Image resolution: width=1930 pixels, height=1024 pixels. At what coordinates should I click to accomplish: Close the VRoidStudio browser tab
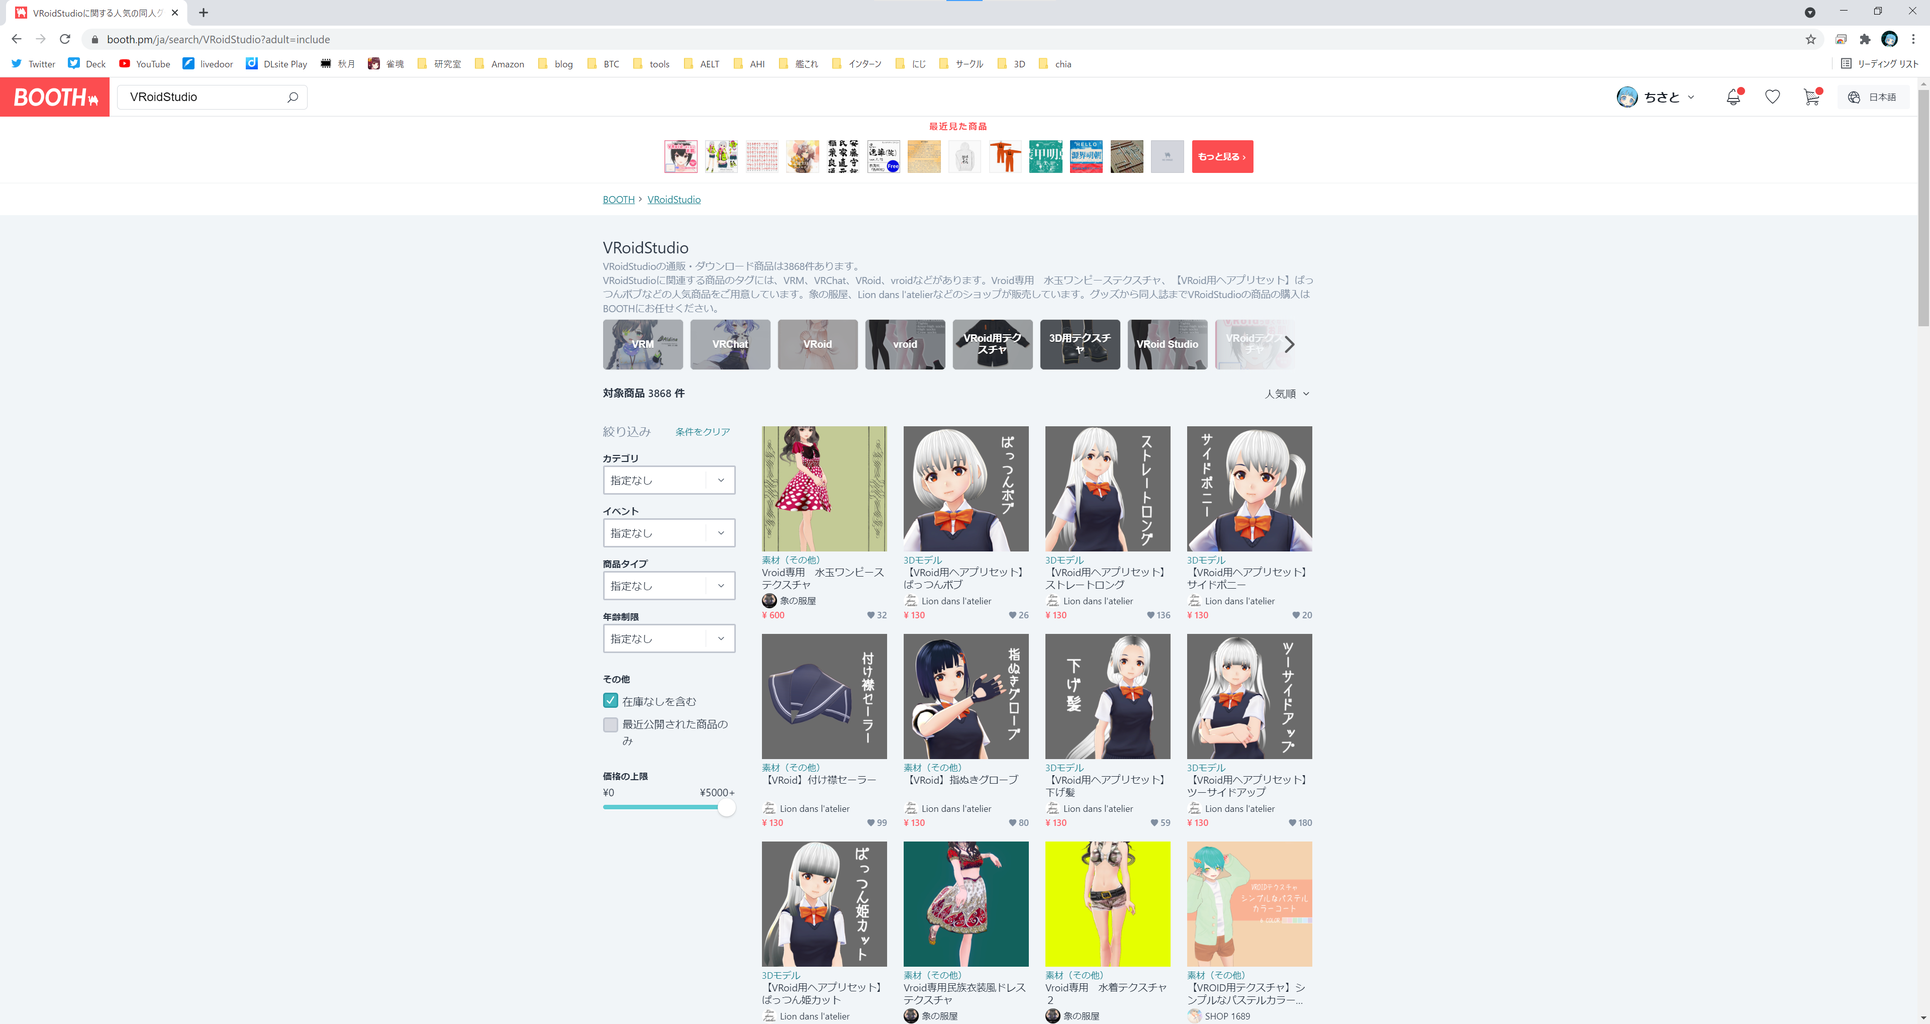tap(175, 13)
